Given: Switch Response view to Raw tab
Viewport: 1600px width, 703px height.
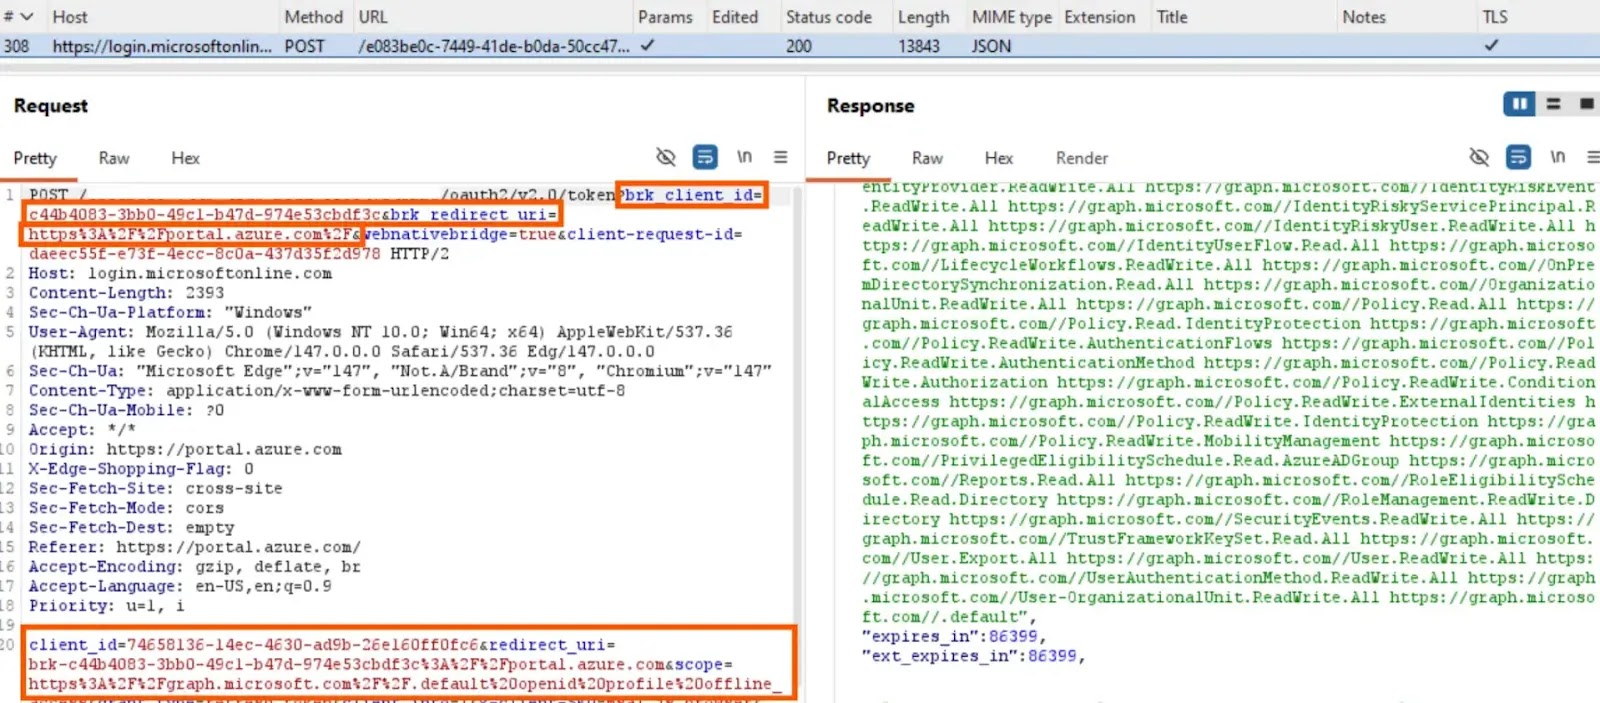Looking at the screenshot, I should tap(927, 158).
